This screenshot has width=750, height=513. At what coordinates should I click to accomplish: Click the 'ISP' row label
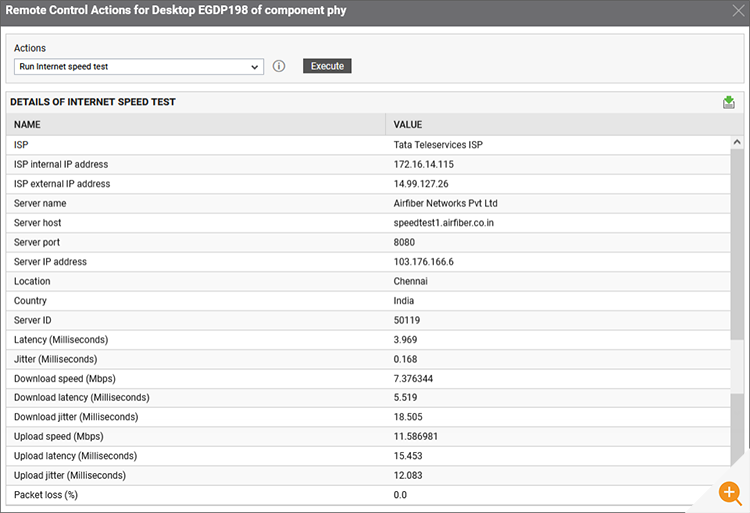[21, 145]
